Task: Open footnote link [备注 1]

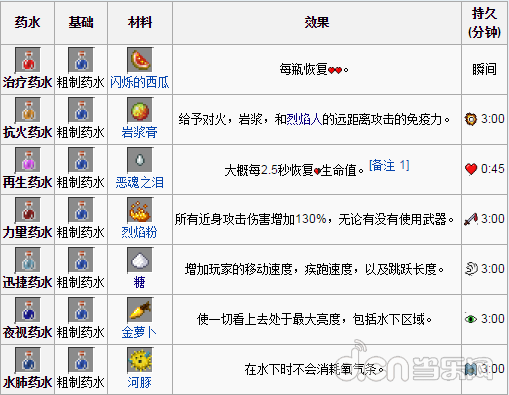Action: click(389, 165)
